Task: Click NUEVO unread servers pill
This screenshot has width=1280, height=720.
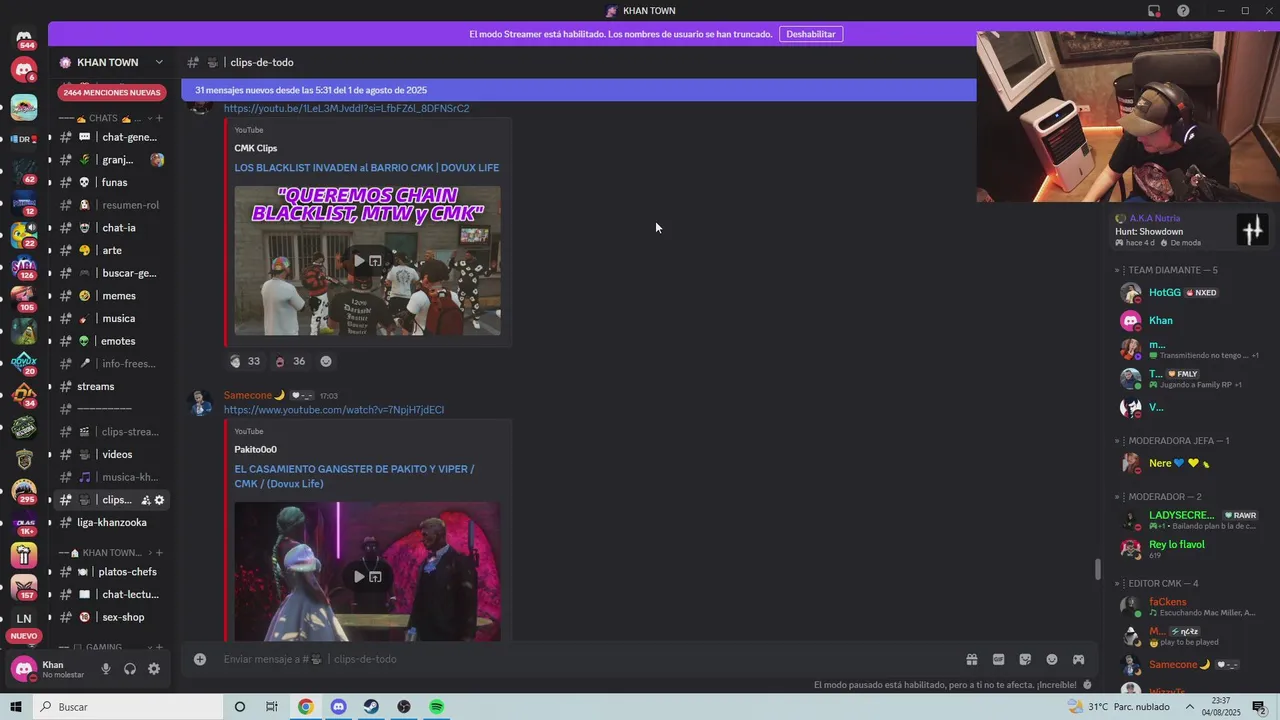Action: 24,636
